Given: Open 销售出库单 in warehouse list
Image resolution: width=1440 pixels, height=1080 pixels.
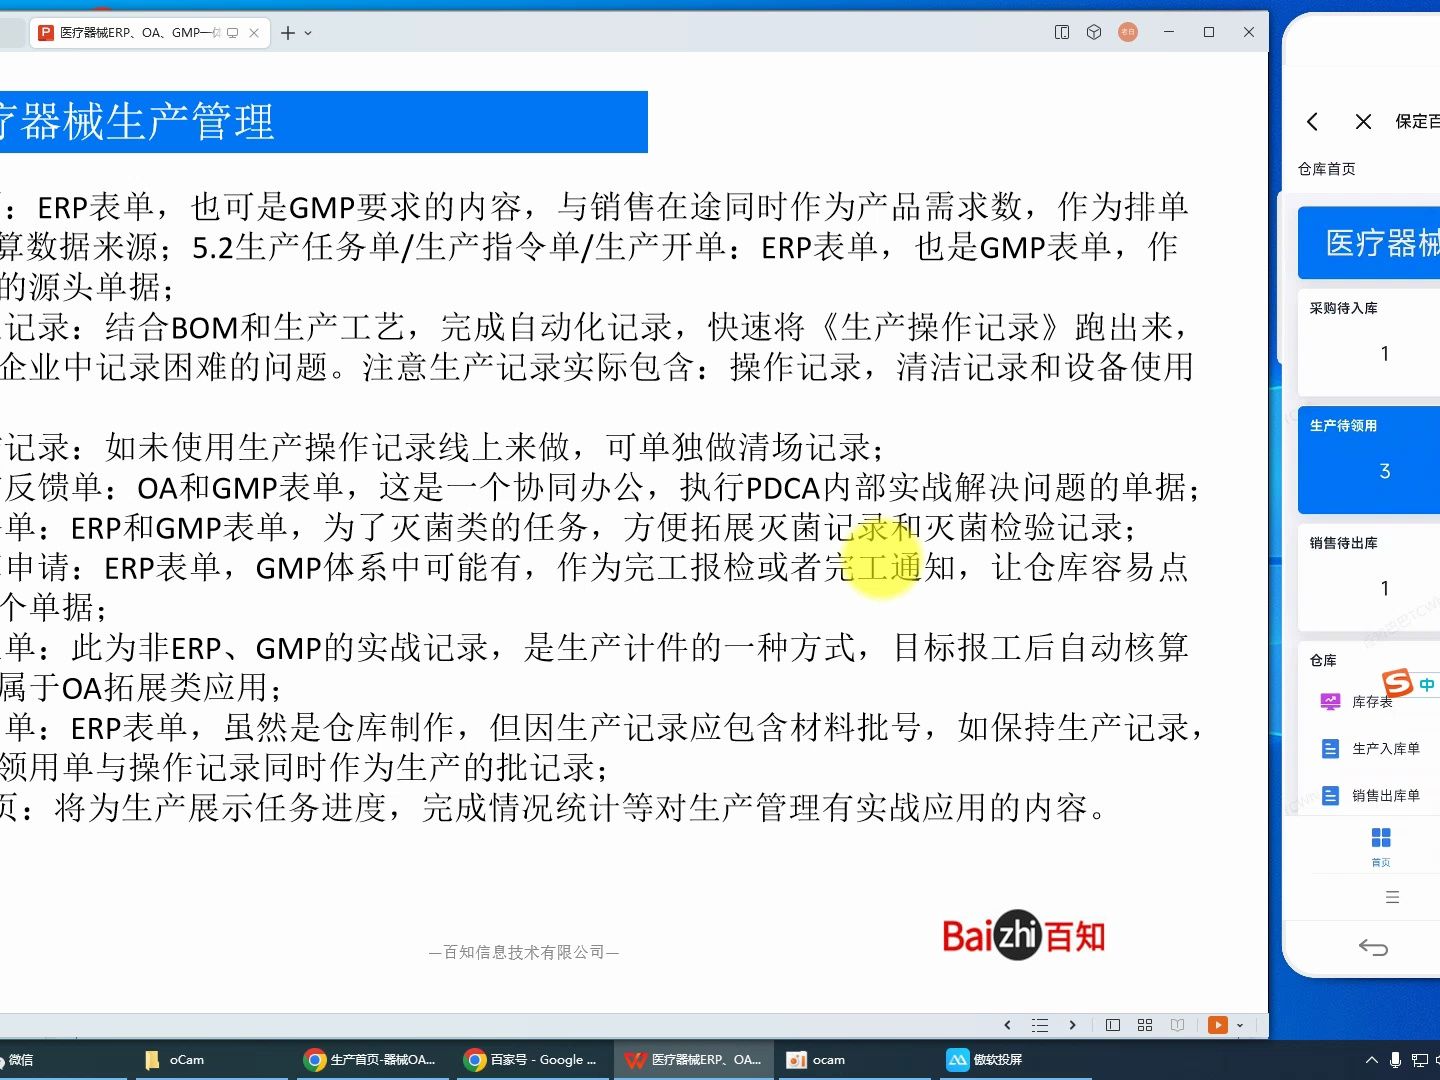Looking at the screenshot, I should point(1372,796).
